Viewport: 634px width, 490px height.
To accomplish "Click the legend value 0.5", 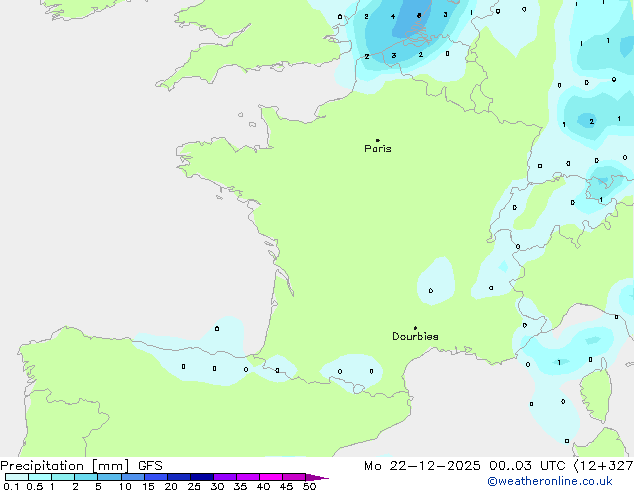I will point(35,486).
